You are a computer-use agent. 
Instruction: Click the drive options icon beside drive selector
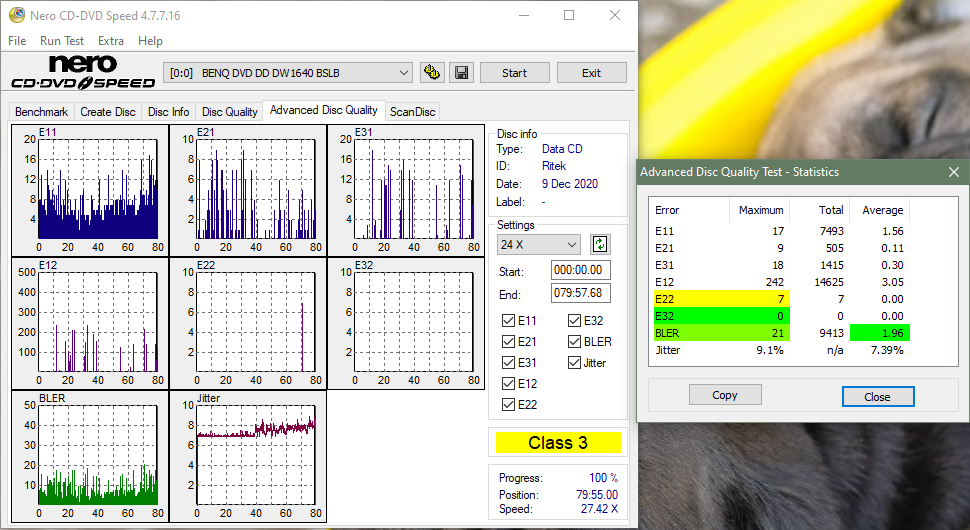pyautogui.click(x=432, y=73)
